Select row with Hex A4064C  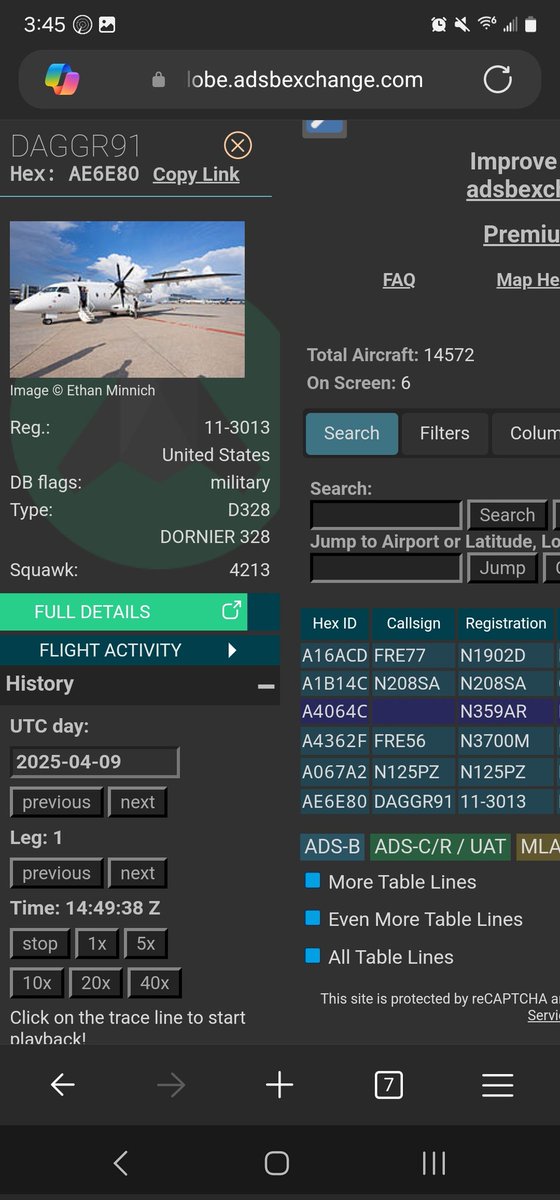pos(430,713)
